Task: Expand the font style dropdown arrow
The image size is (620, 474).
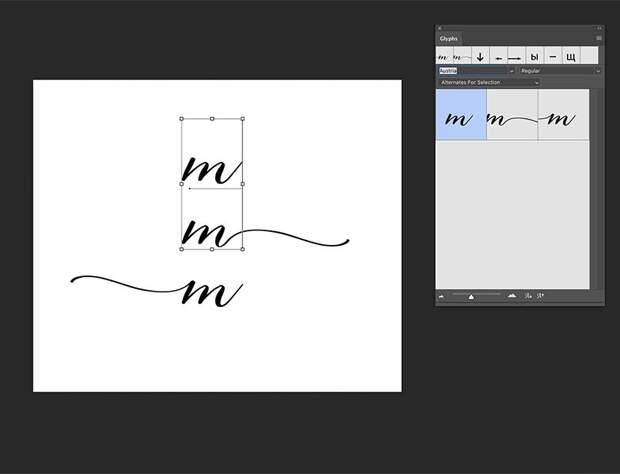Action: pyautogui.click(x=598, y=71)
